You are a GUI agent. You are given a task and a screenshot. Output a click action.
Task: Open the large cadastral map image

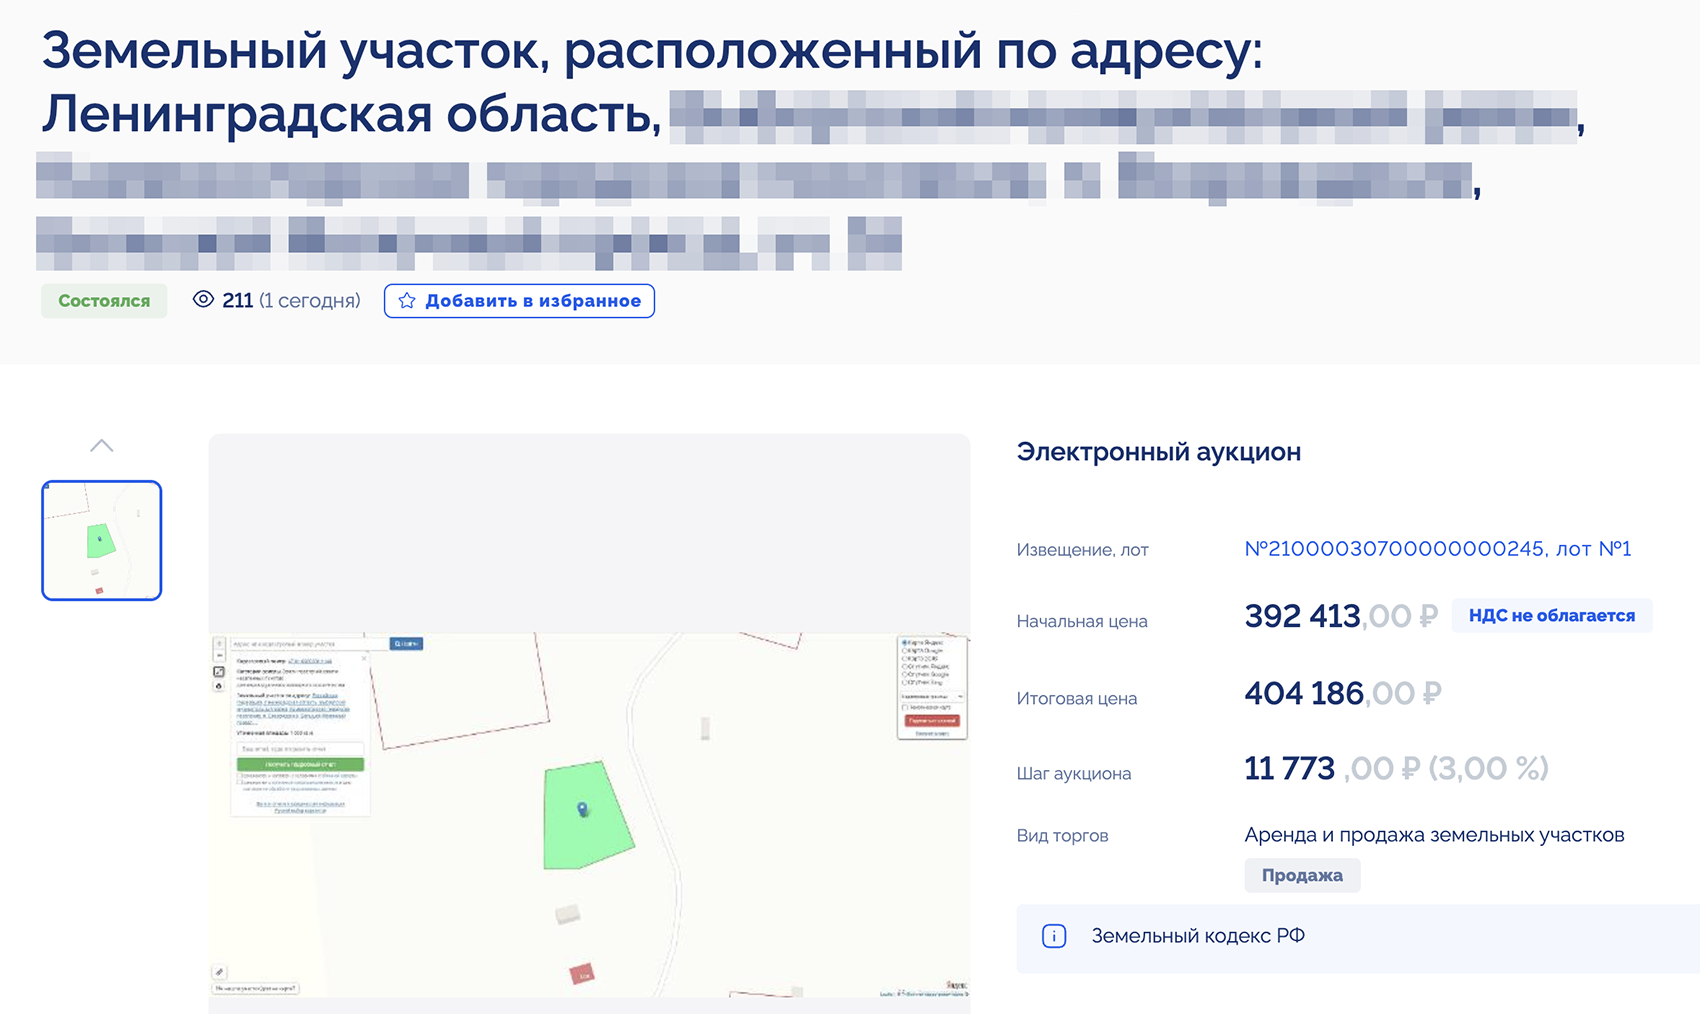[x=589, y=815]
